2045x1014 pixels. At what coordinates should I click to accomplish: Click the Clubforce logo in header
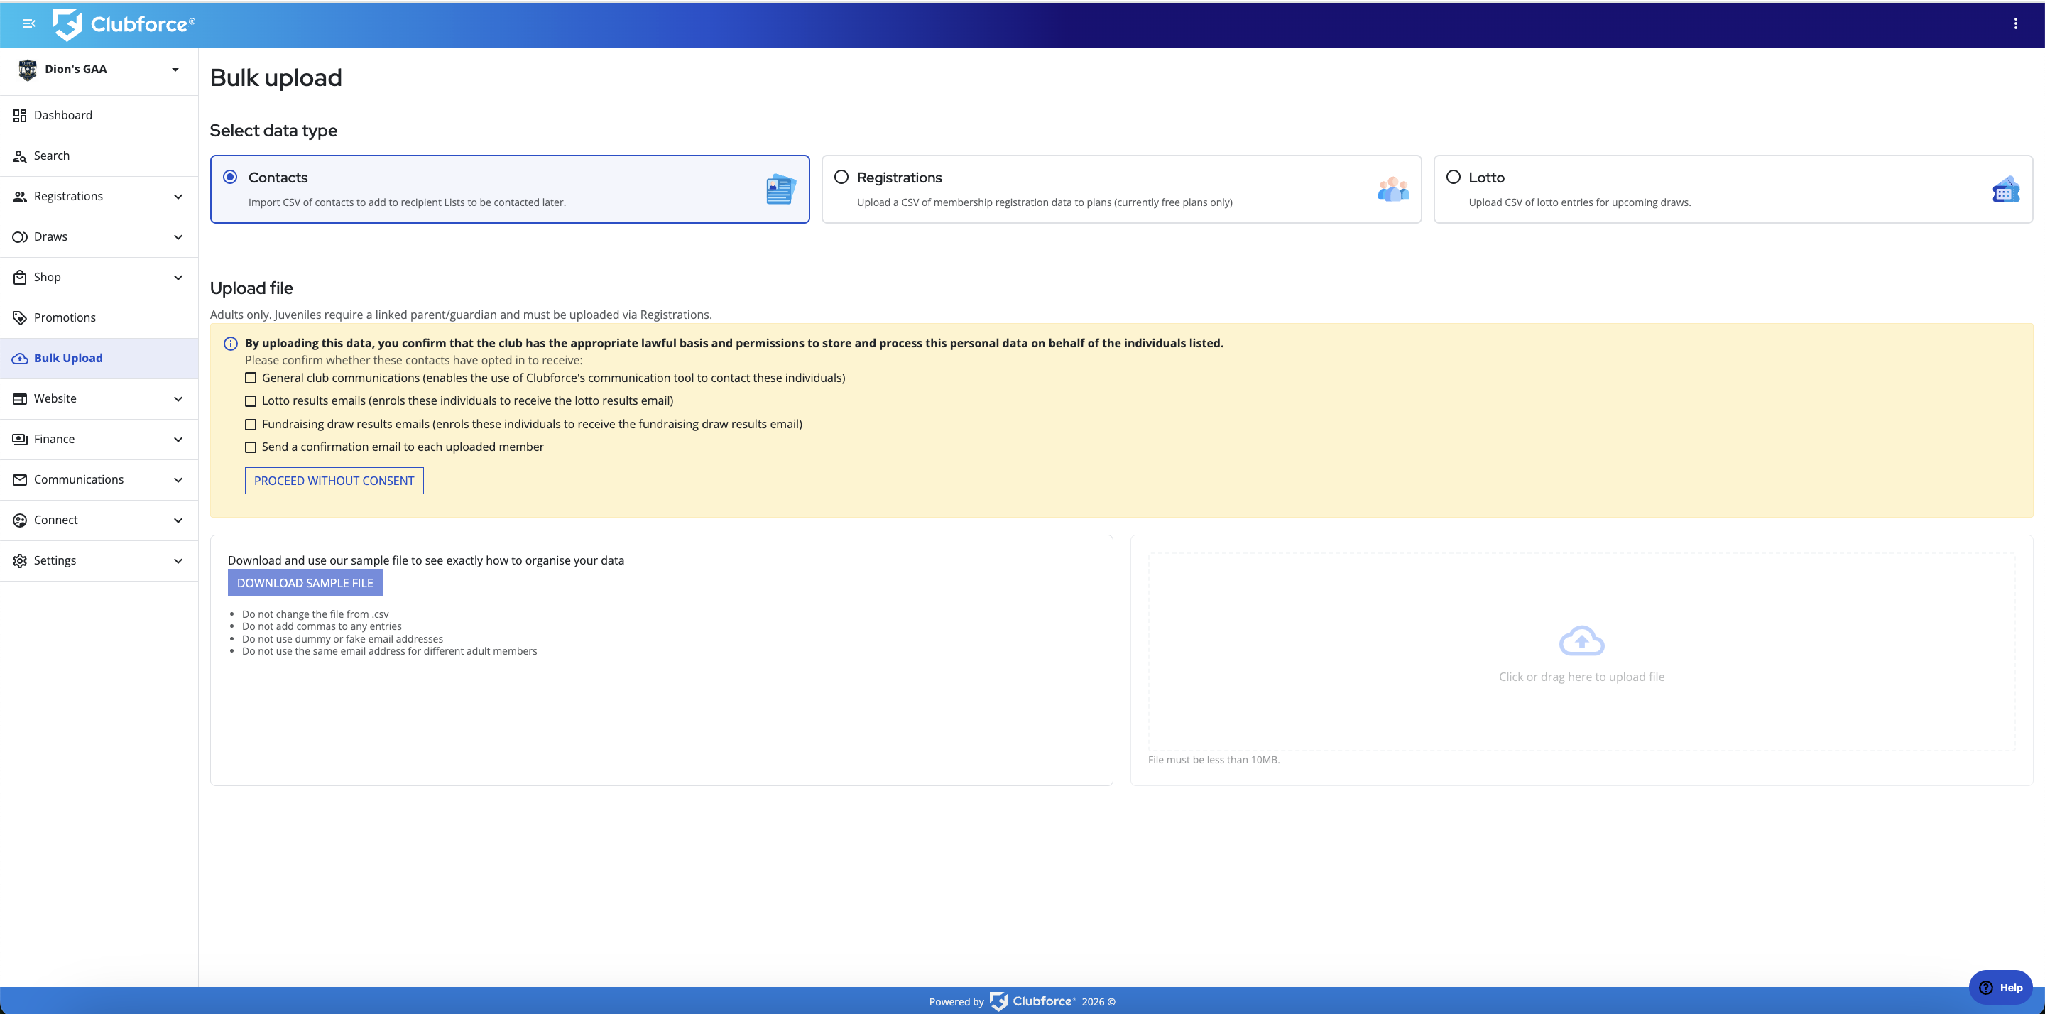[x=123, y=24]
